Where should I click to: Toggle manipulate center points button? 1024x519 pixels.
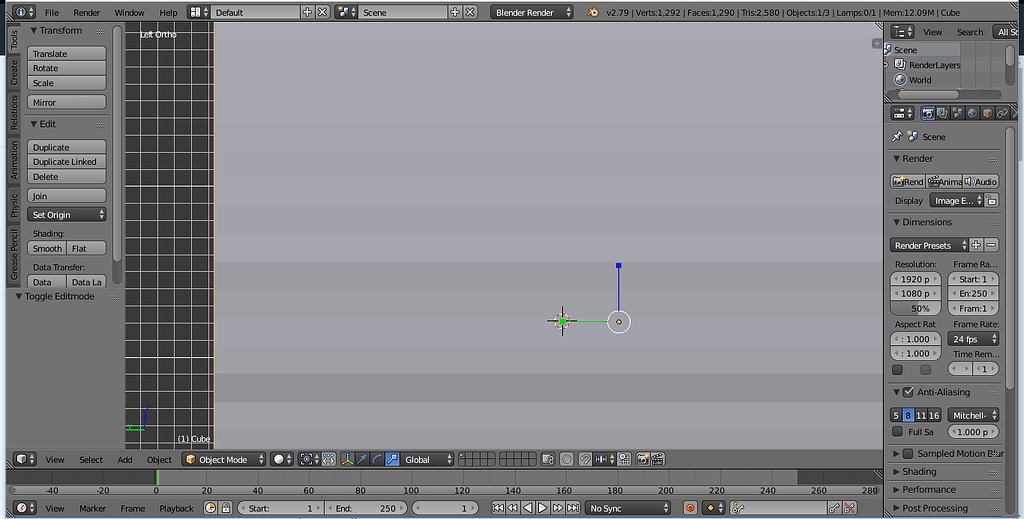tap(328, 459)
